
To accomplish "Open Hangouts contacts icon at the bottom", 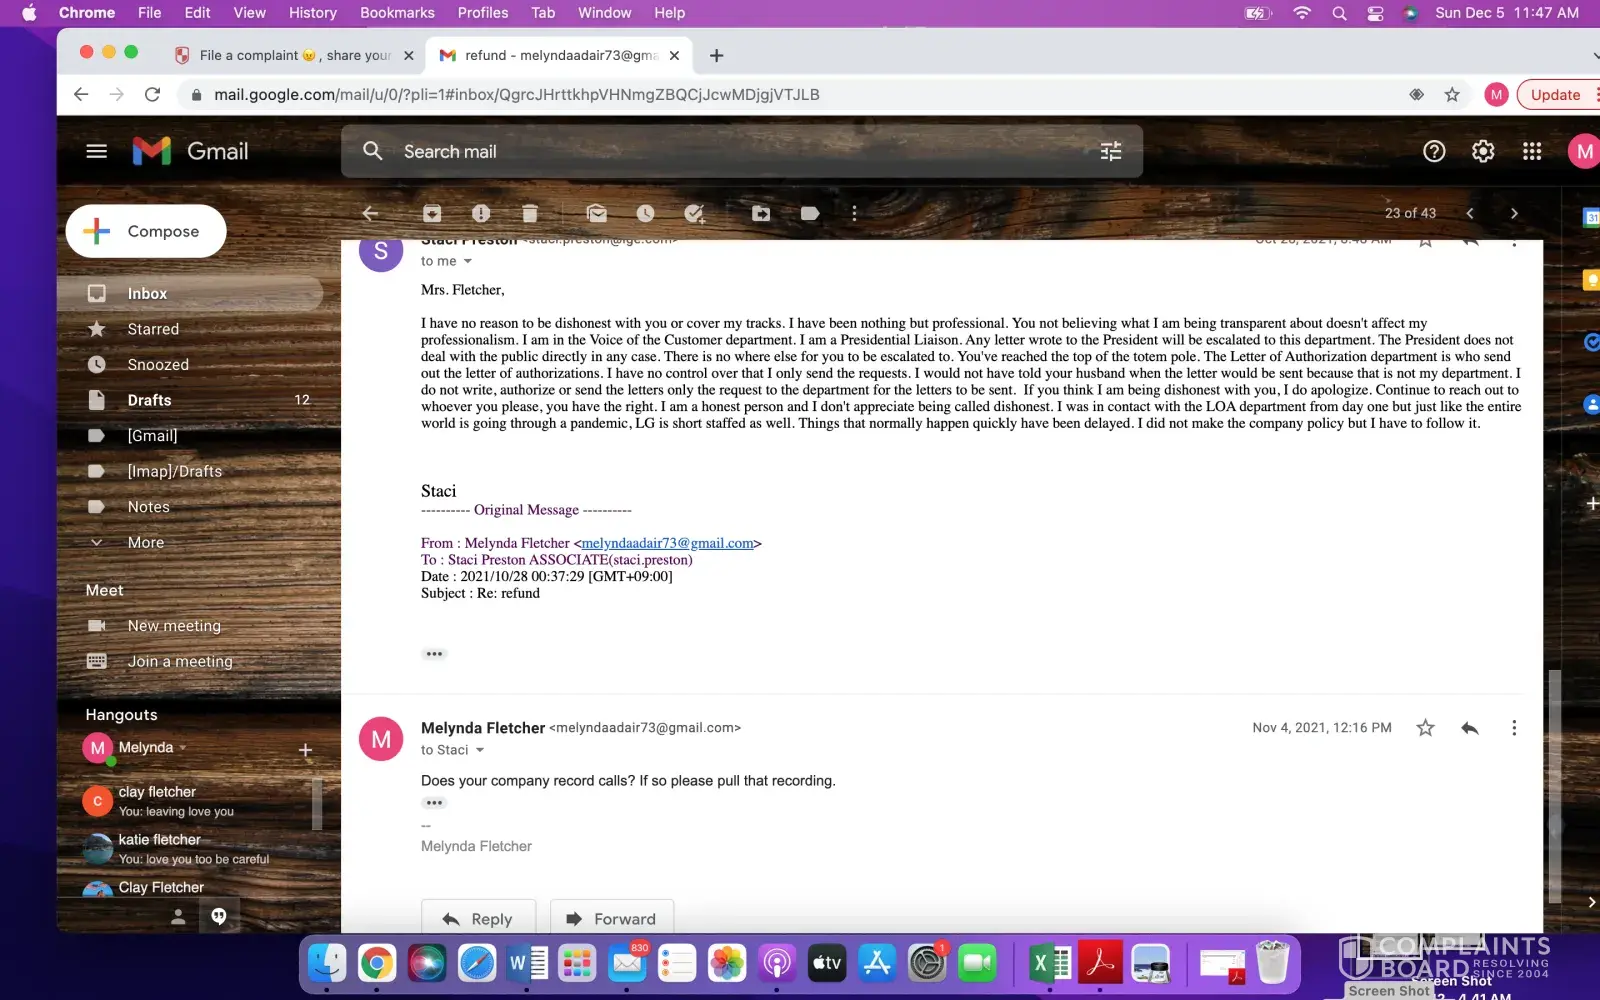I will click(178, 916).
